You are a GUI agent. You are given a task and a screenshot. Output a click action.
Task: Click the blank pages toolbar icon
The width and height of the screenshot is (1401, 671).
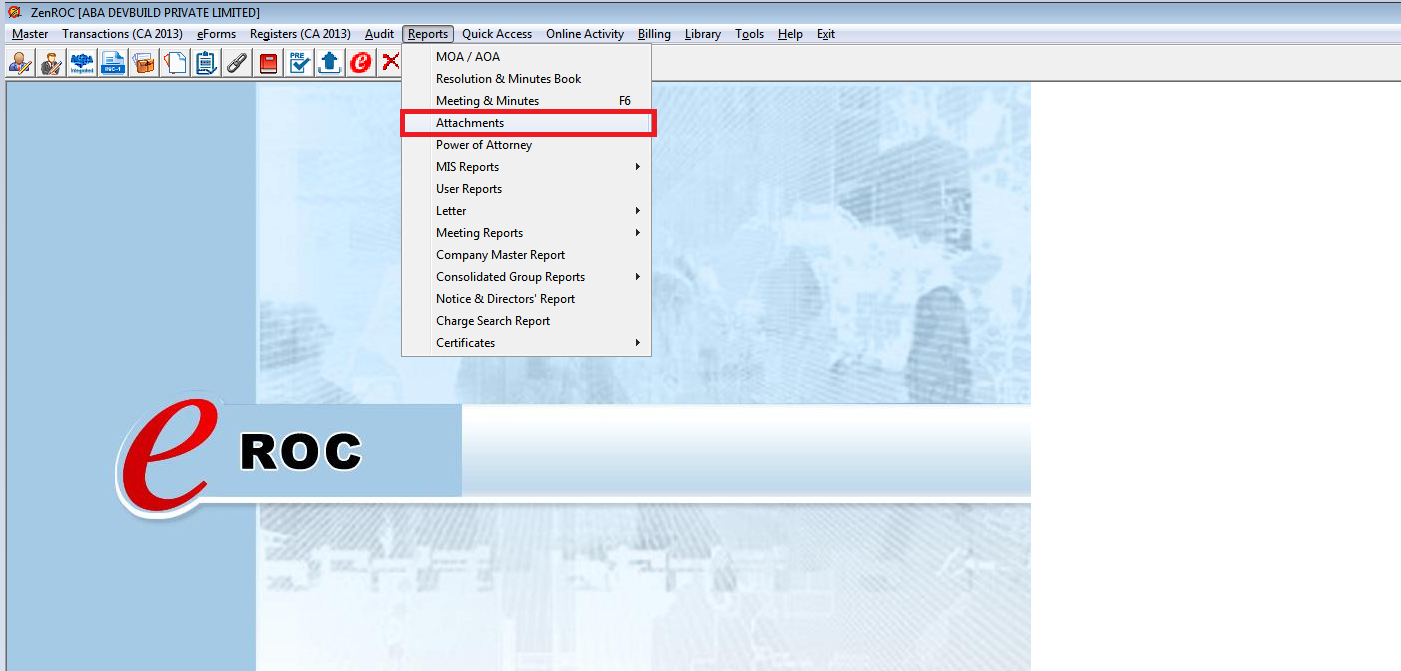pos(175,63)
